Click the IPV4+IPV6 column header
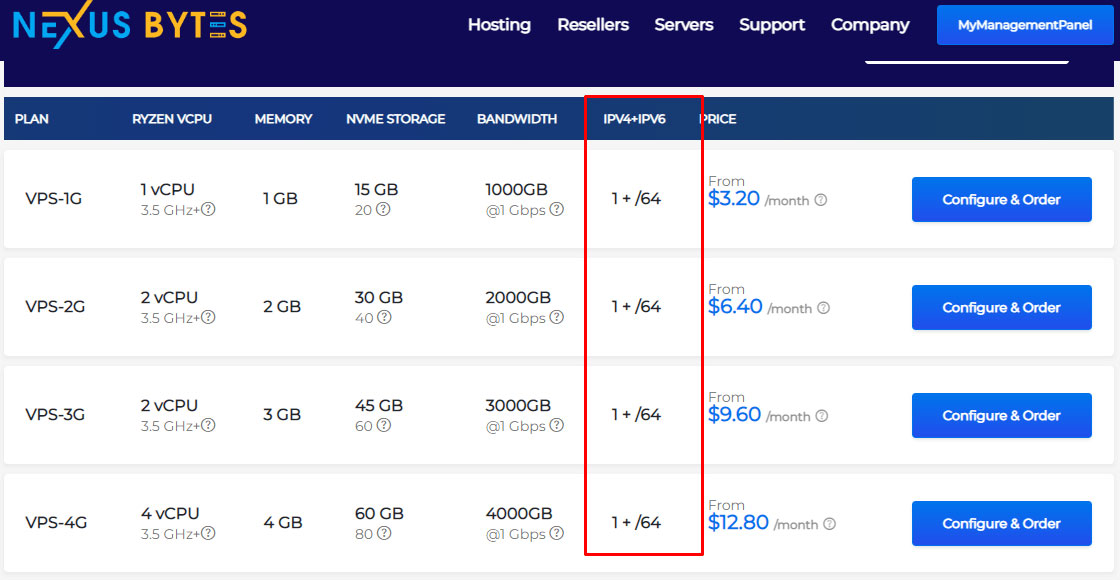The height and width of the screenshot is (580, 1120). click(x=634, y=119)
